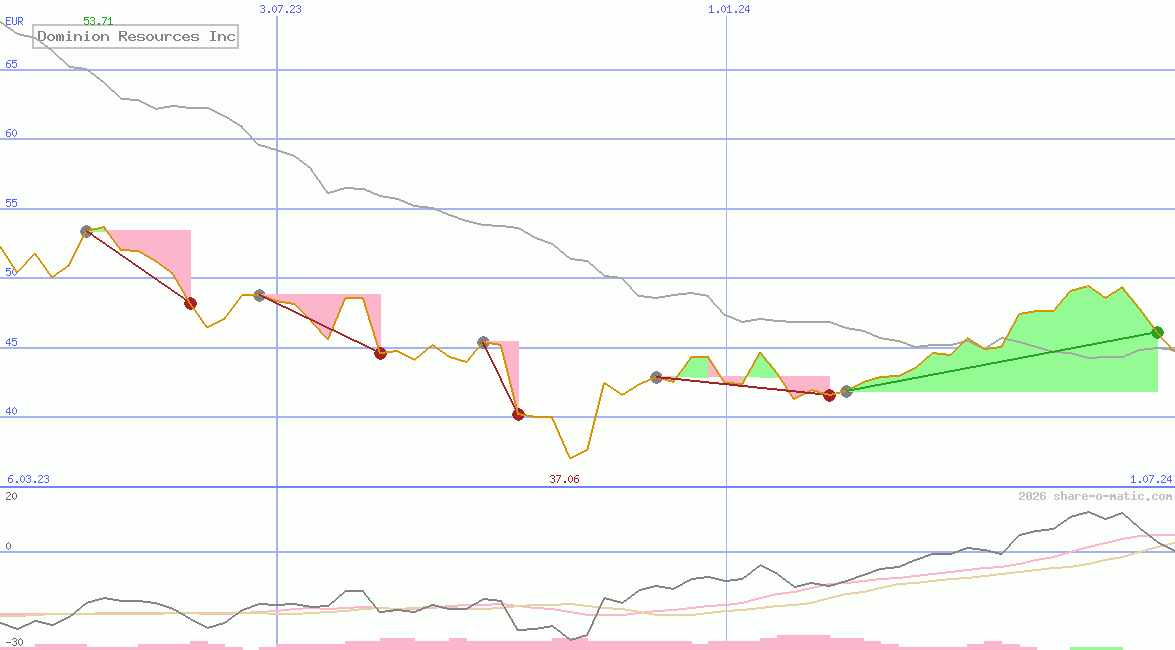This screenshot has height=650, width=1175.
Task: Select the gray circle marker near price 43
Action: (656, 377)
